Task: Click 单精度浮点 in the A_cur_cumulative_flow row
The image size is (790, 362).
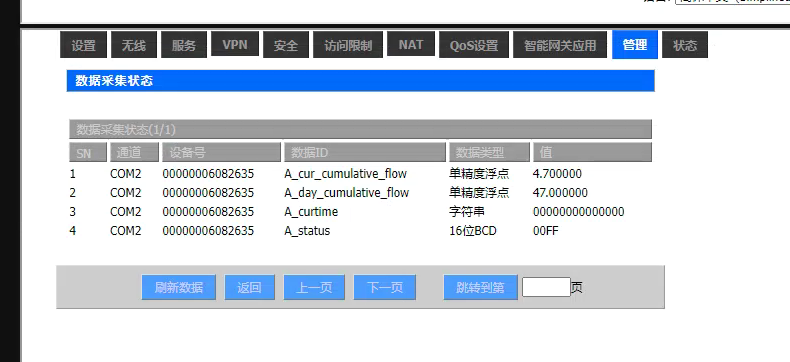Action: (x=479, y=174)
